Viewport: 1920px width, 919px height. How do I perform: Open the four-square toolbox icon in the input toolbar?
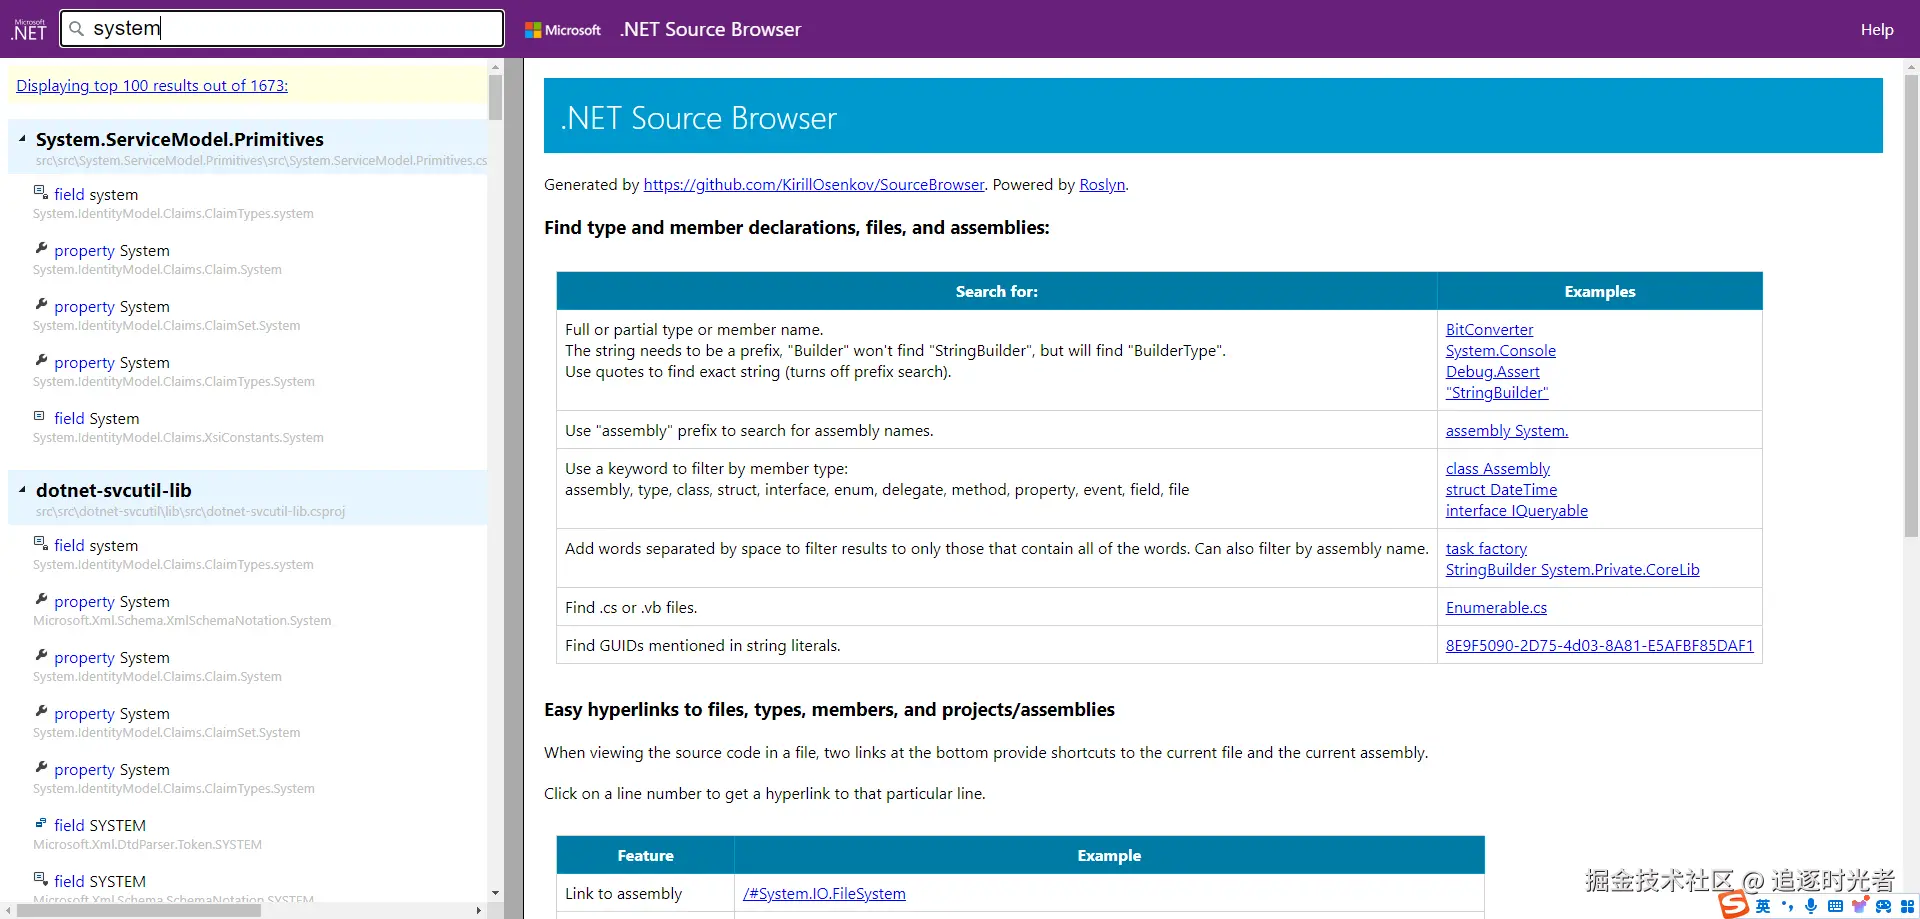[x=1908, y=906]
